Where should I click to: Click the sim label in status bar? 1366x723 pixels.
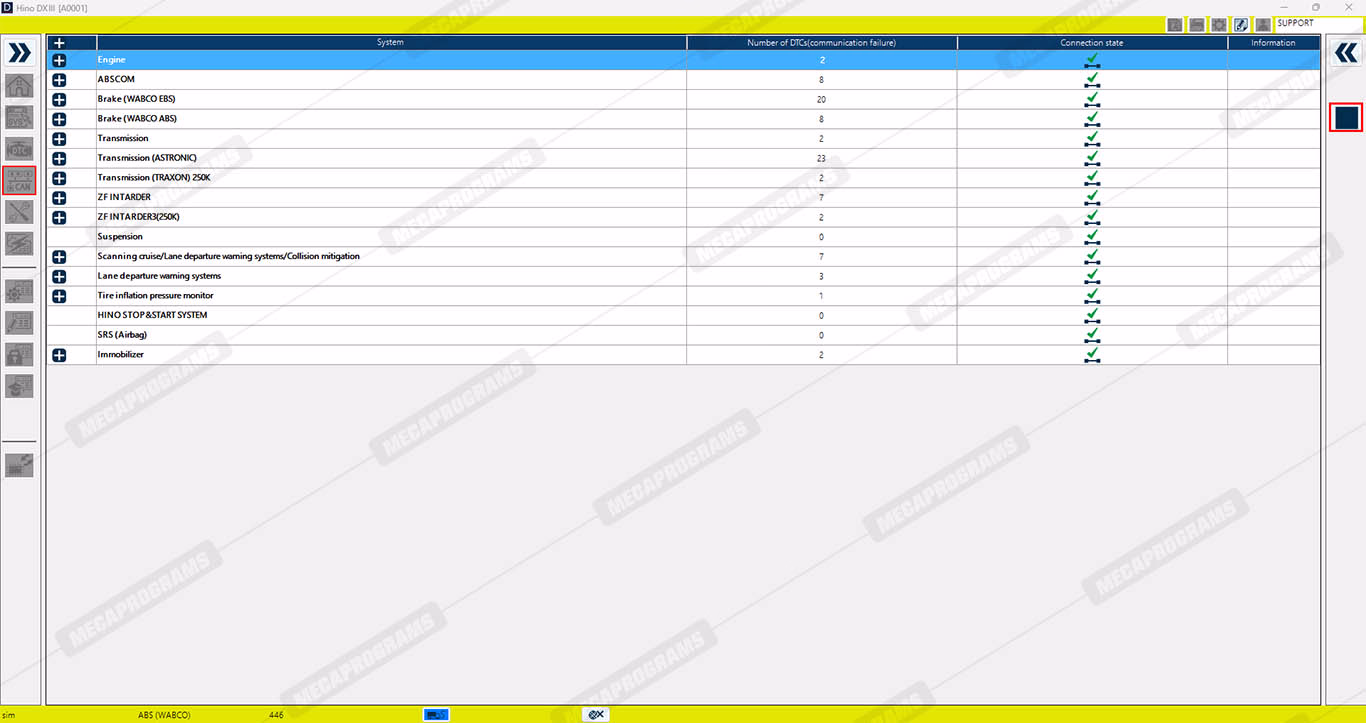(x=9, y=715)
